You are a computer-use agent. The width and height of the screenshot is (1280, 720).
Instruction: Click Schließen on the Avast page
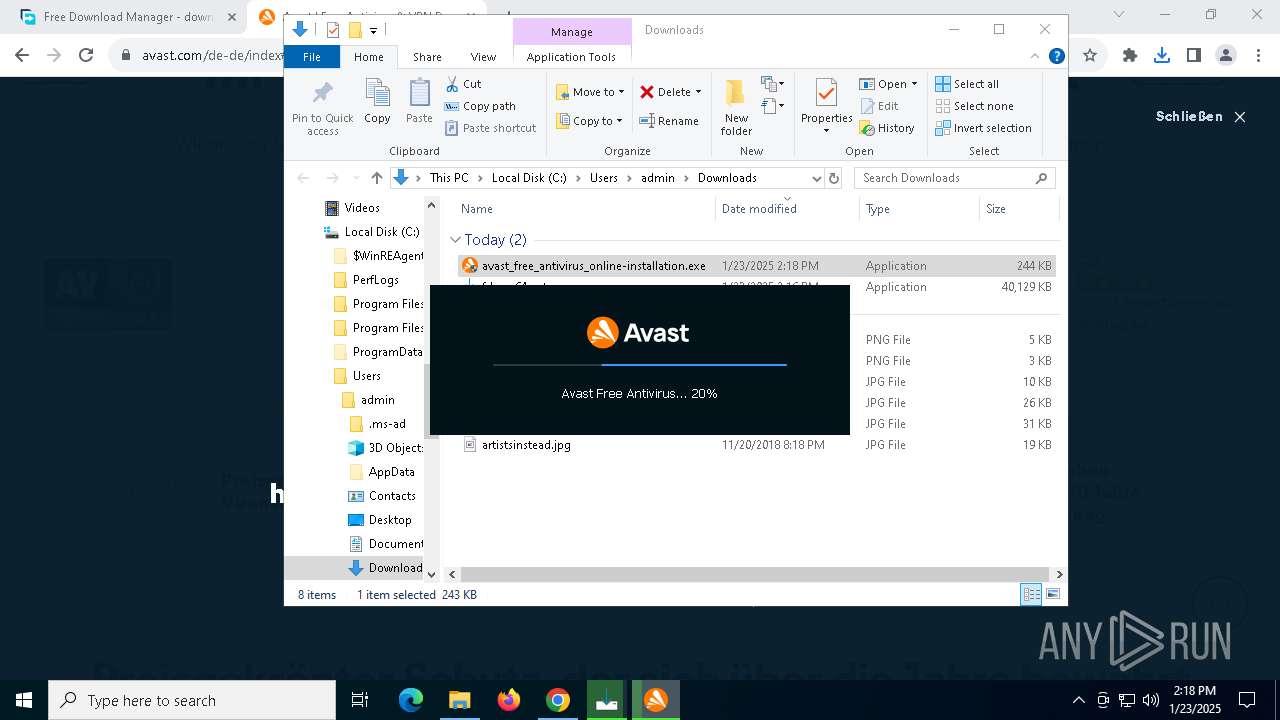click(1200, 117)
